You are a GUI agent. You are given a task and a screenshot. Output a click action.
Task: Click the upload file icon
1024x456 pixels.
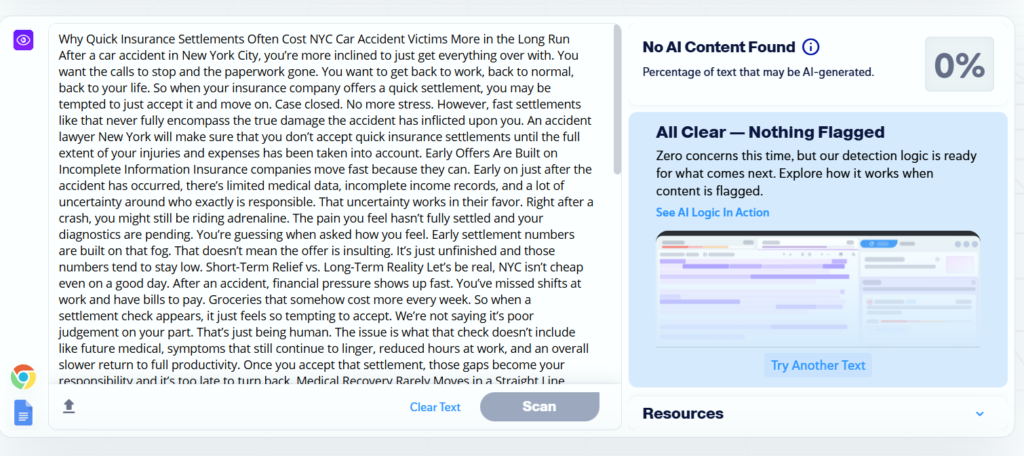[x=69, y=406]
